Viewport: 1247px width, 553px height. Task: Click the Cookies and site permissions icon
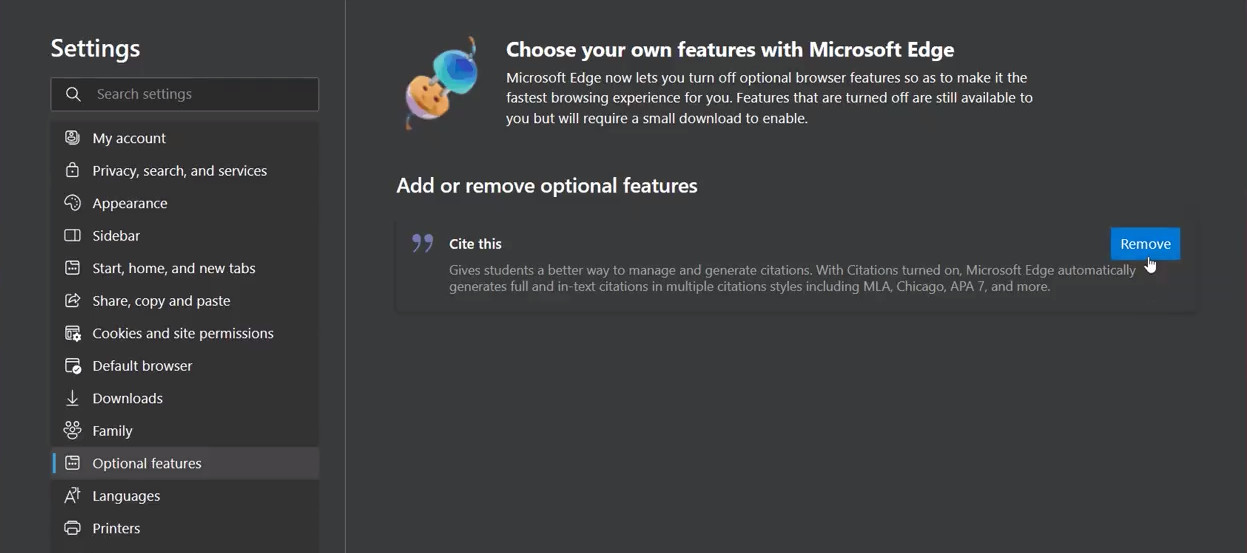(72, 333)
